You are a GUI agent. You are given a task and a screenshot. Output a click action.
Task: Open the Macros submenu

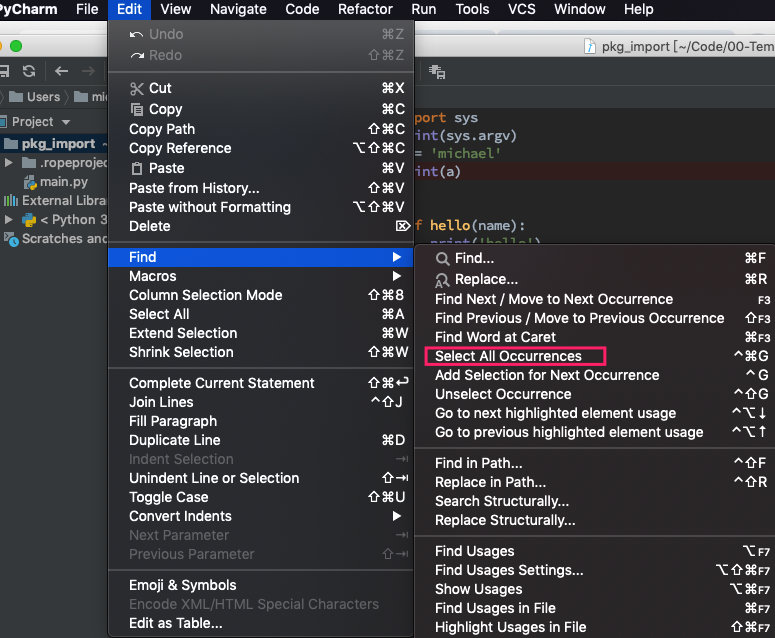tap(261, 276)
